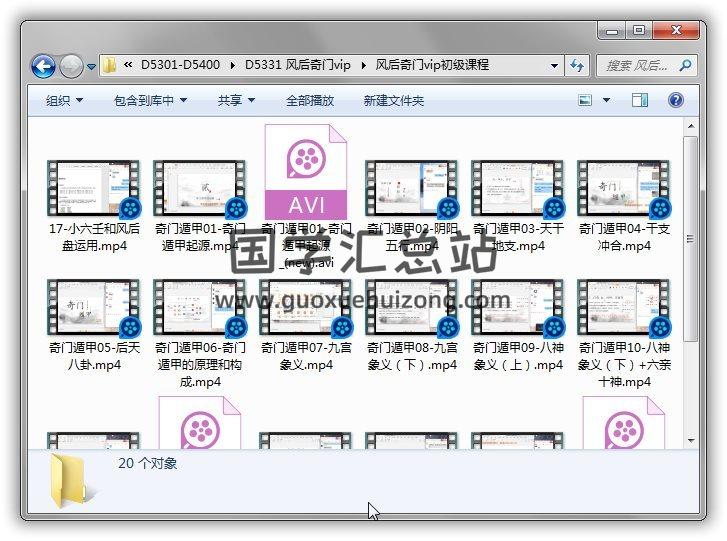Click the Forward navigation arrow button

71,66
